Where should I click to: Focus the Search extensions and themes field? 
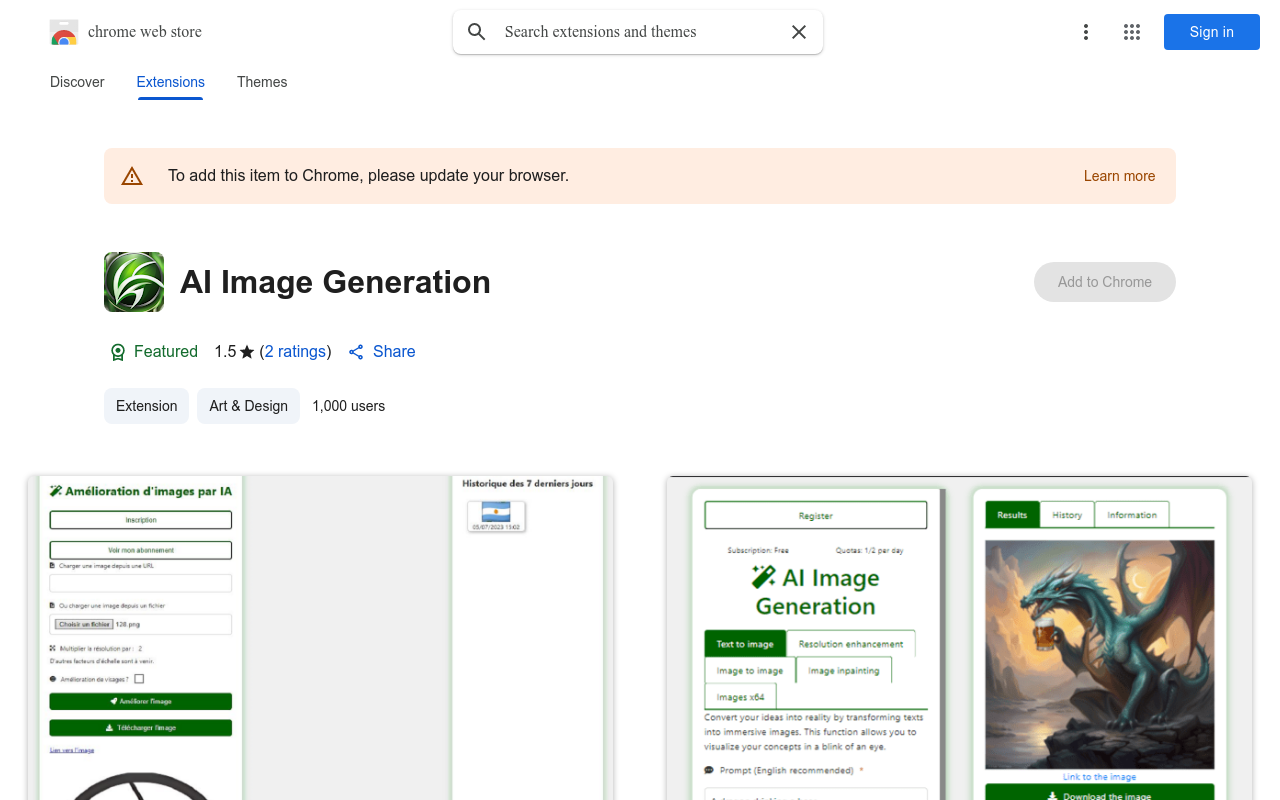tap(638, 32)
